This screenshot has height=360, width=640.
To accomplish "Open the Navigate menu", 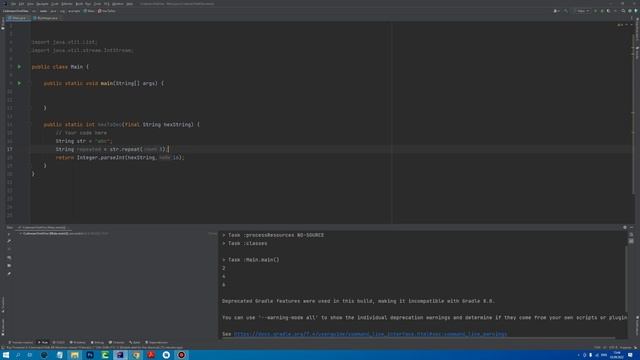I will click(42, 4).
